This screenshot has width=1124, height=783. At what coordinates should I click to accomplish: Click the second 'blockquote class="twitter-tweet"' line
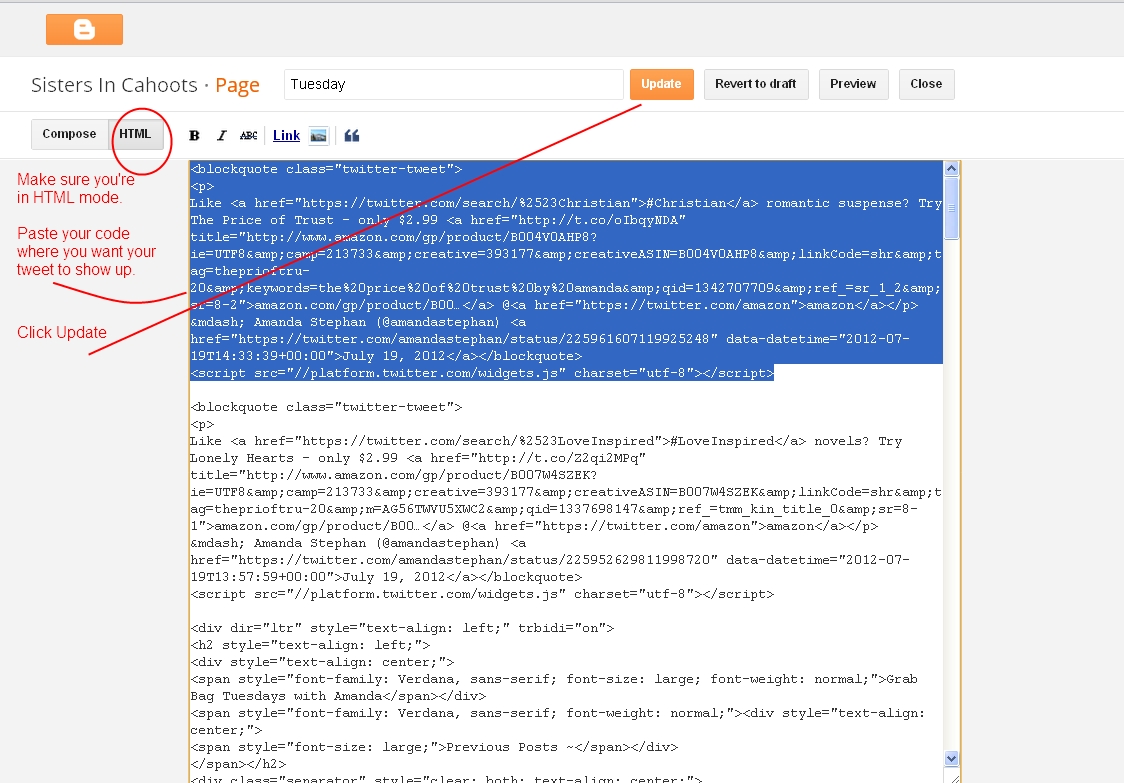pos(326,407)
